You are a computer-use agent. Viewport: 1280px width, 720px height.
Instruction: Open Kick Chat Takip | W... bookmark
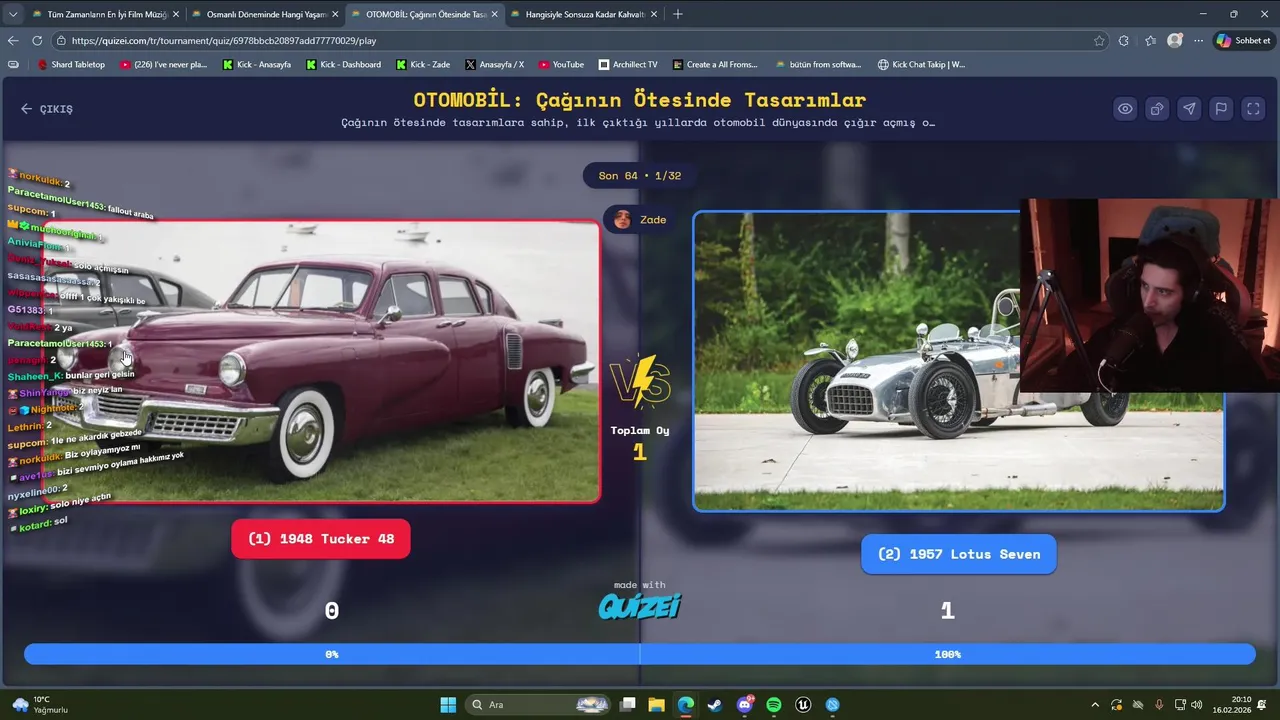click(x=921, y=64)
